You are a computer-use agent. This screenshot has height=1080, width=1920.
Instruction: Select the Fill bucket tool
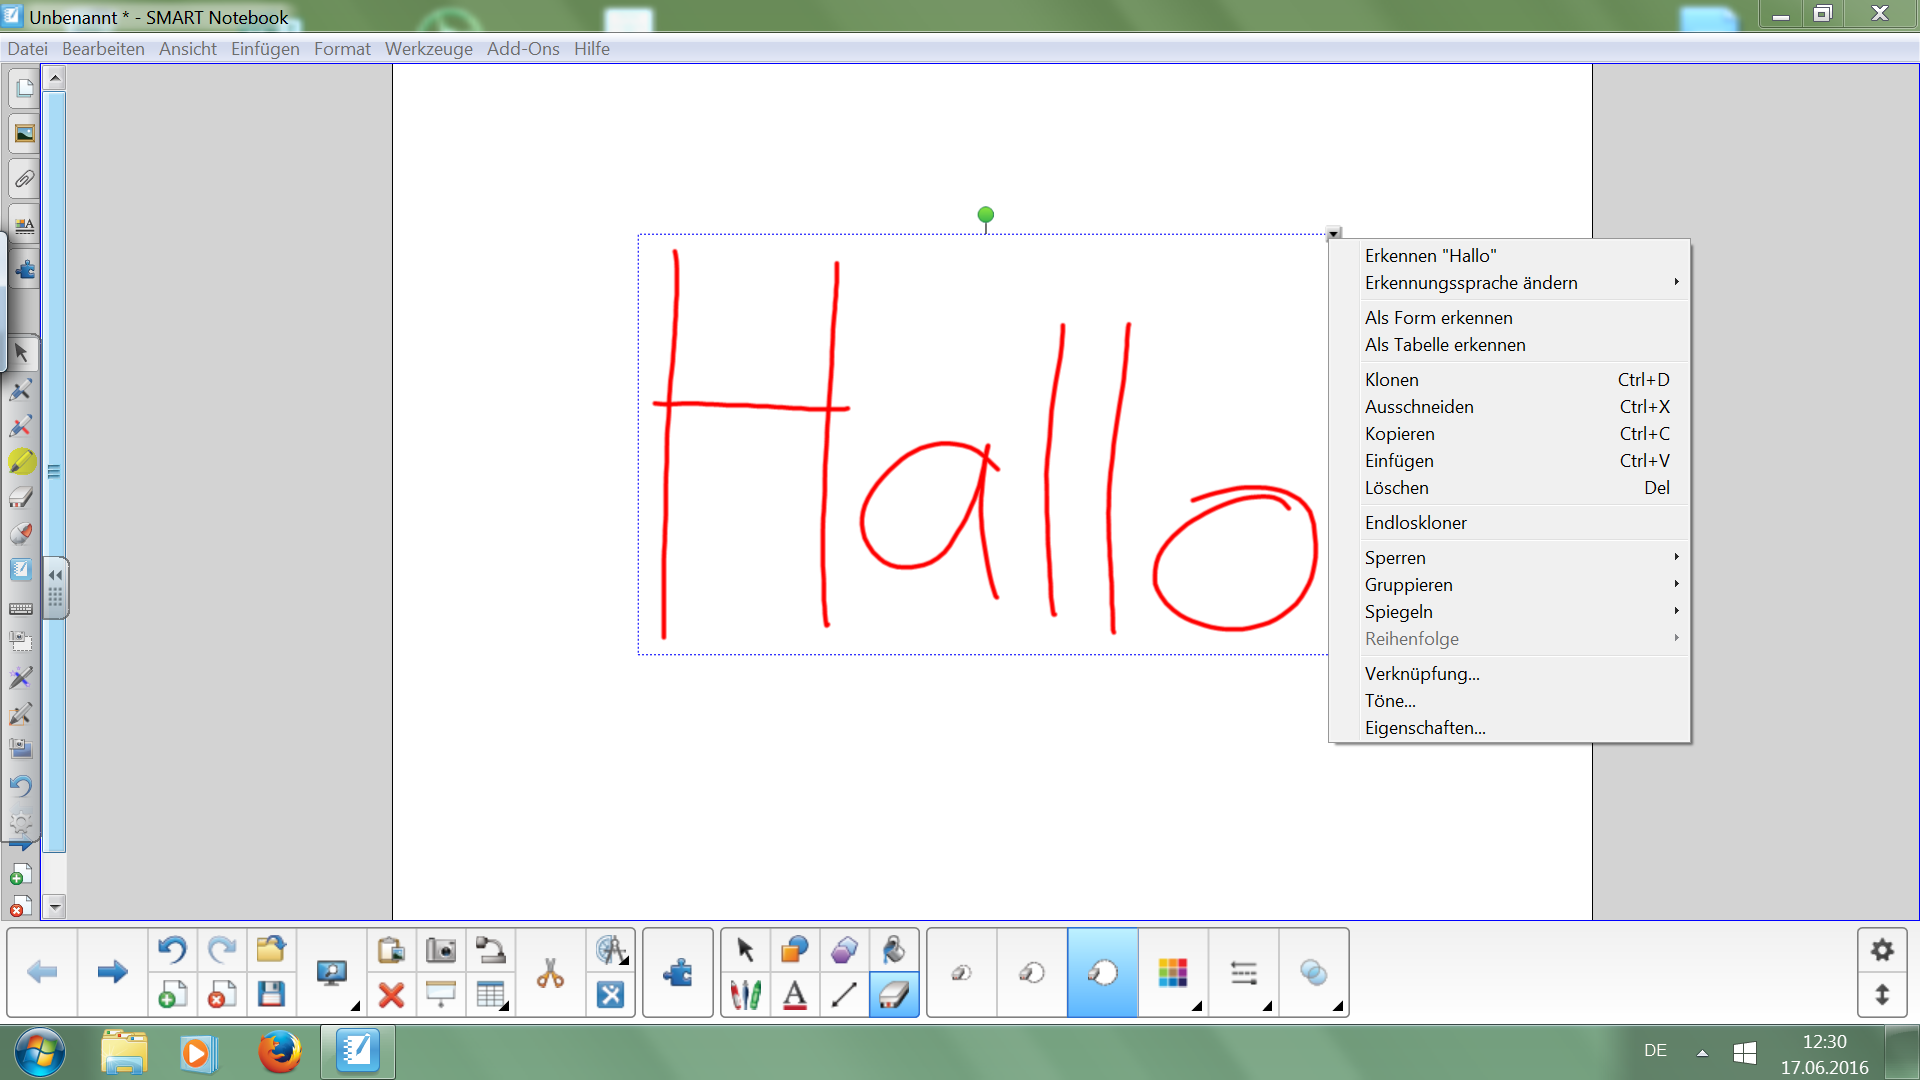893,949
